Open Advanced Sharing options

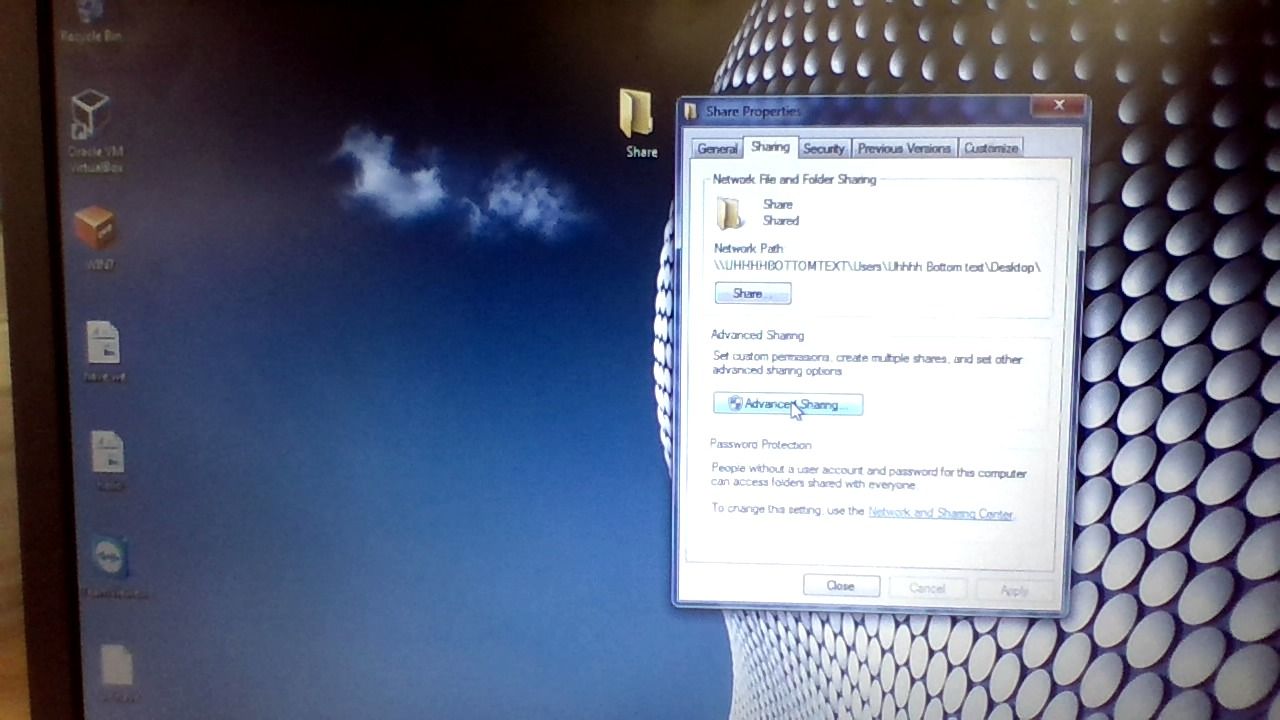coord(789,404)
